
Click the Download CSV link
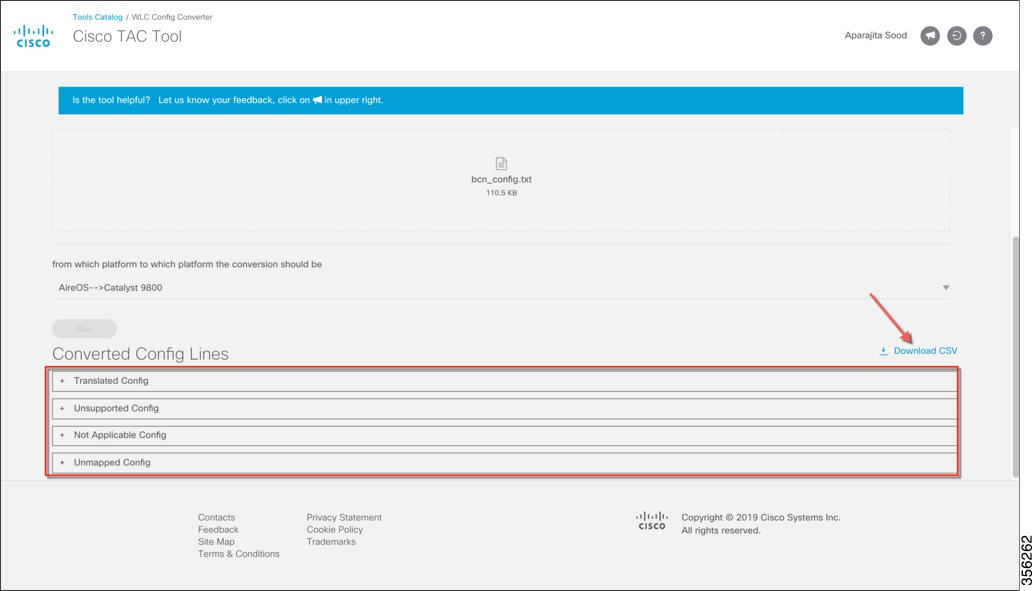tap(925, 351)
